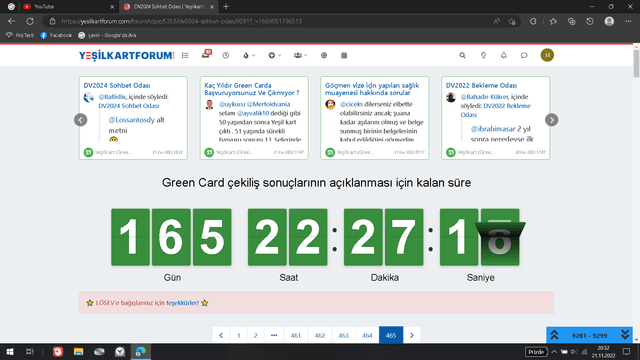Open the categories list icon in forum header
The width and height of the screenshot is (640, 360).
pos(185,55)
